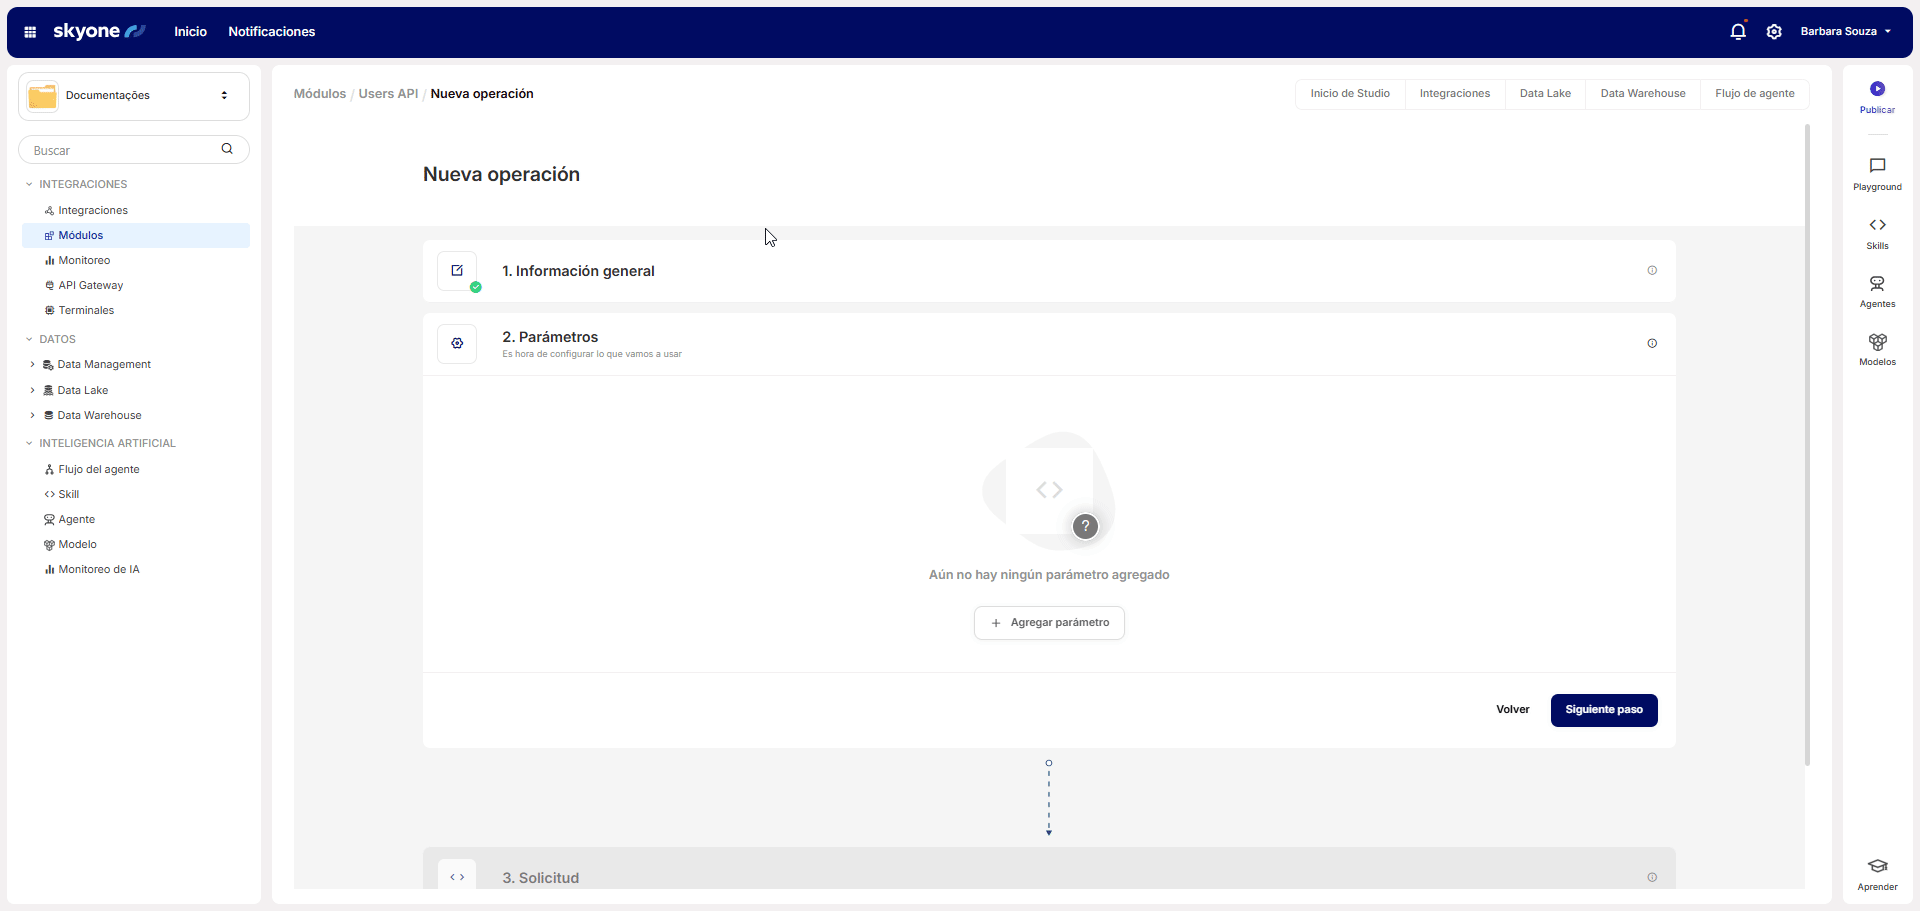Open the Barbara Souza user menu

1845,32
